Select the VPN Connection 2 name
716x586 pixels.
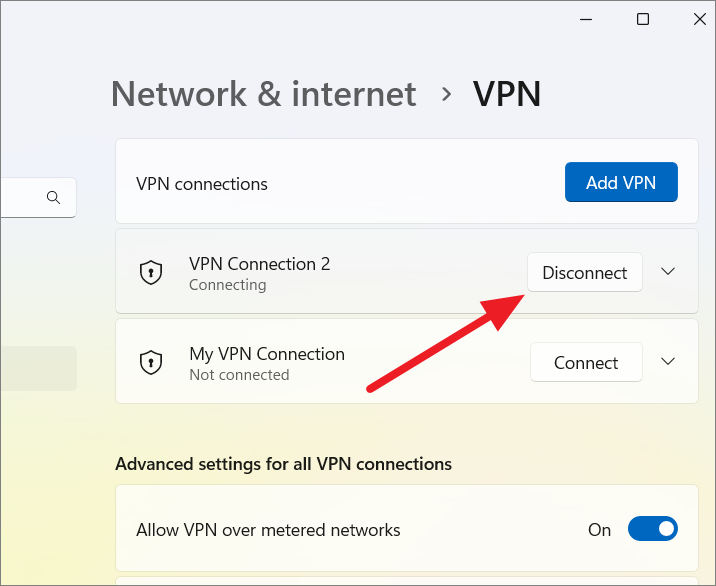pos(259,264)
